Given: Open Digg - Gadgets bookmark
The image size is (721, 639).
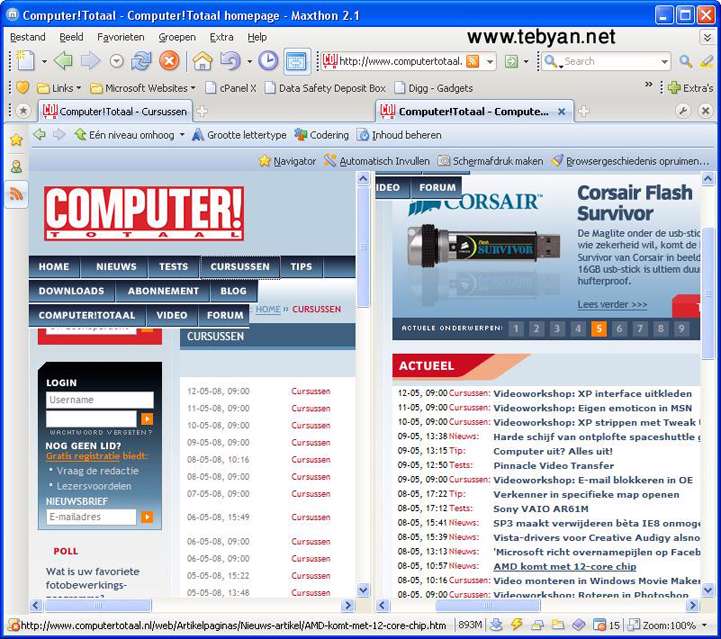Looking at the screenshot, I should pos(434,88).
